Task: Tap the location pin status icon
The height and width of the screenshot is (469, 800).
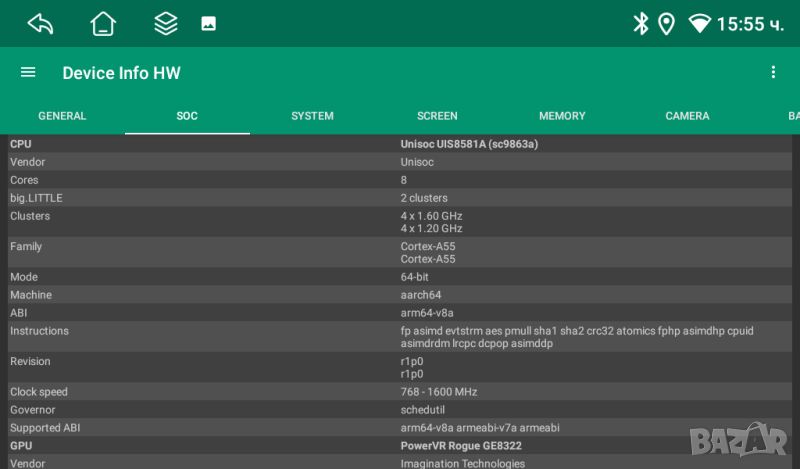Action: [x=666, y=24]
